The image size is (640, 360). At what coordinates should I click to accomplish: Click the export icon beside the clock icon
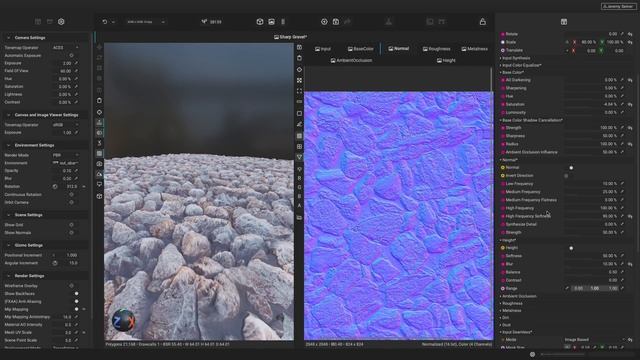(336, 22)
